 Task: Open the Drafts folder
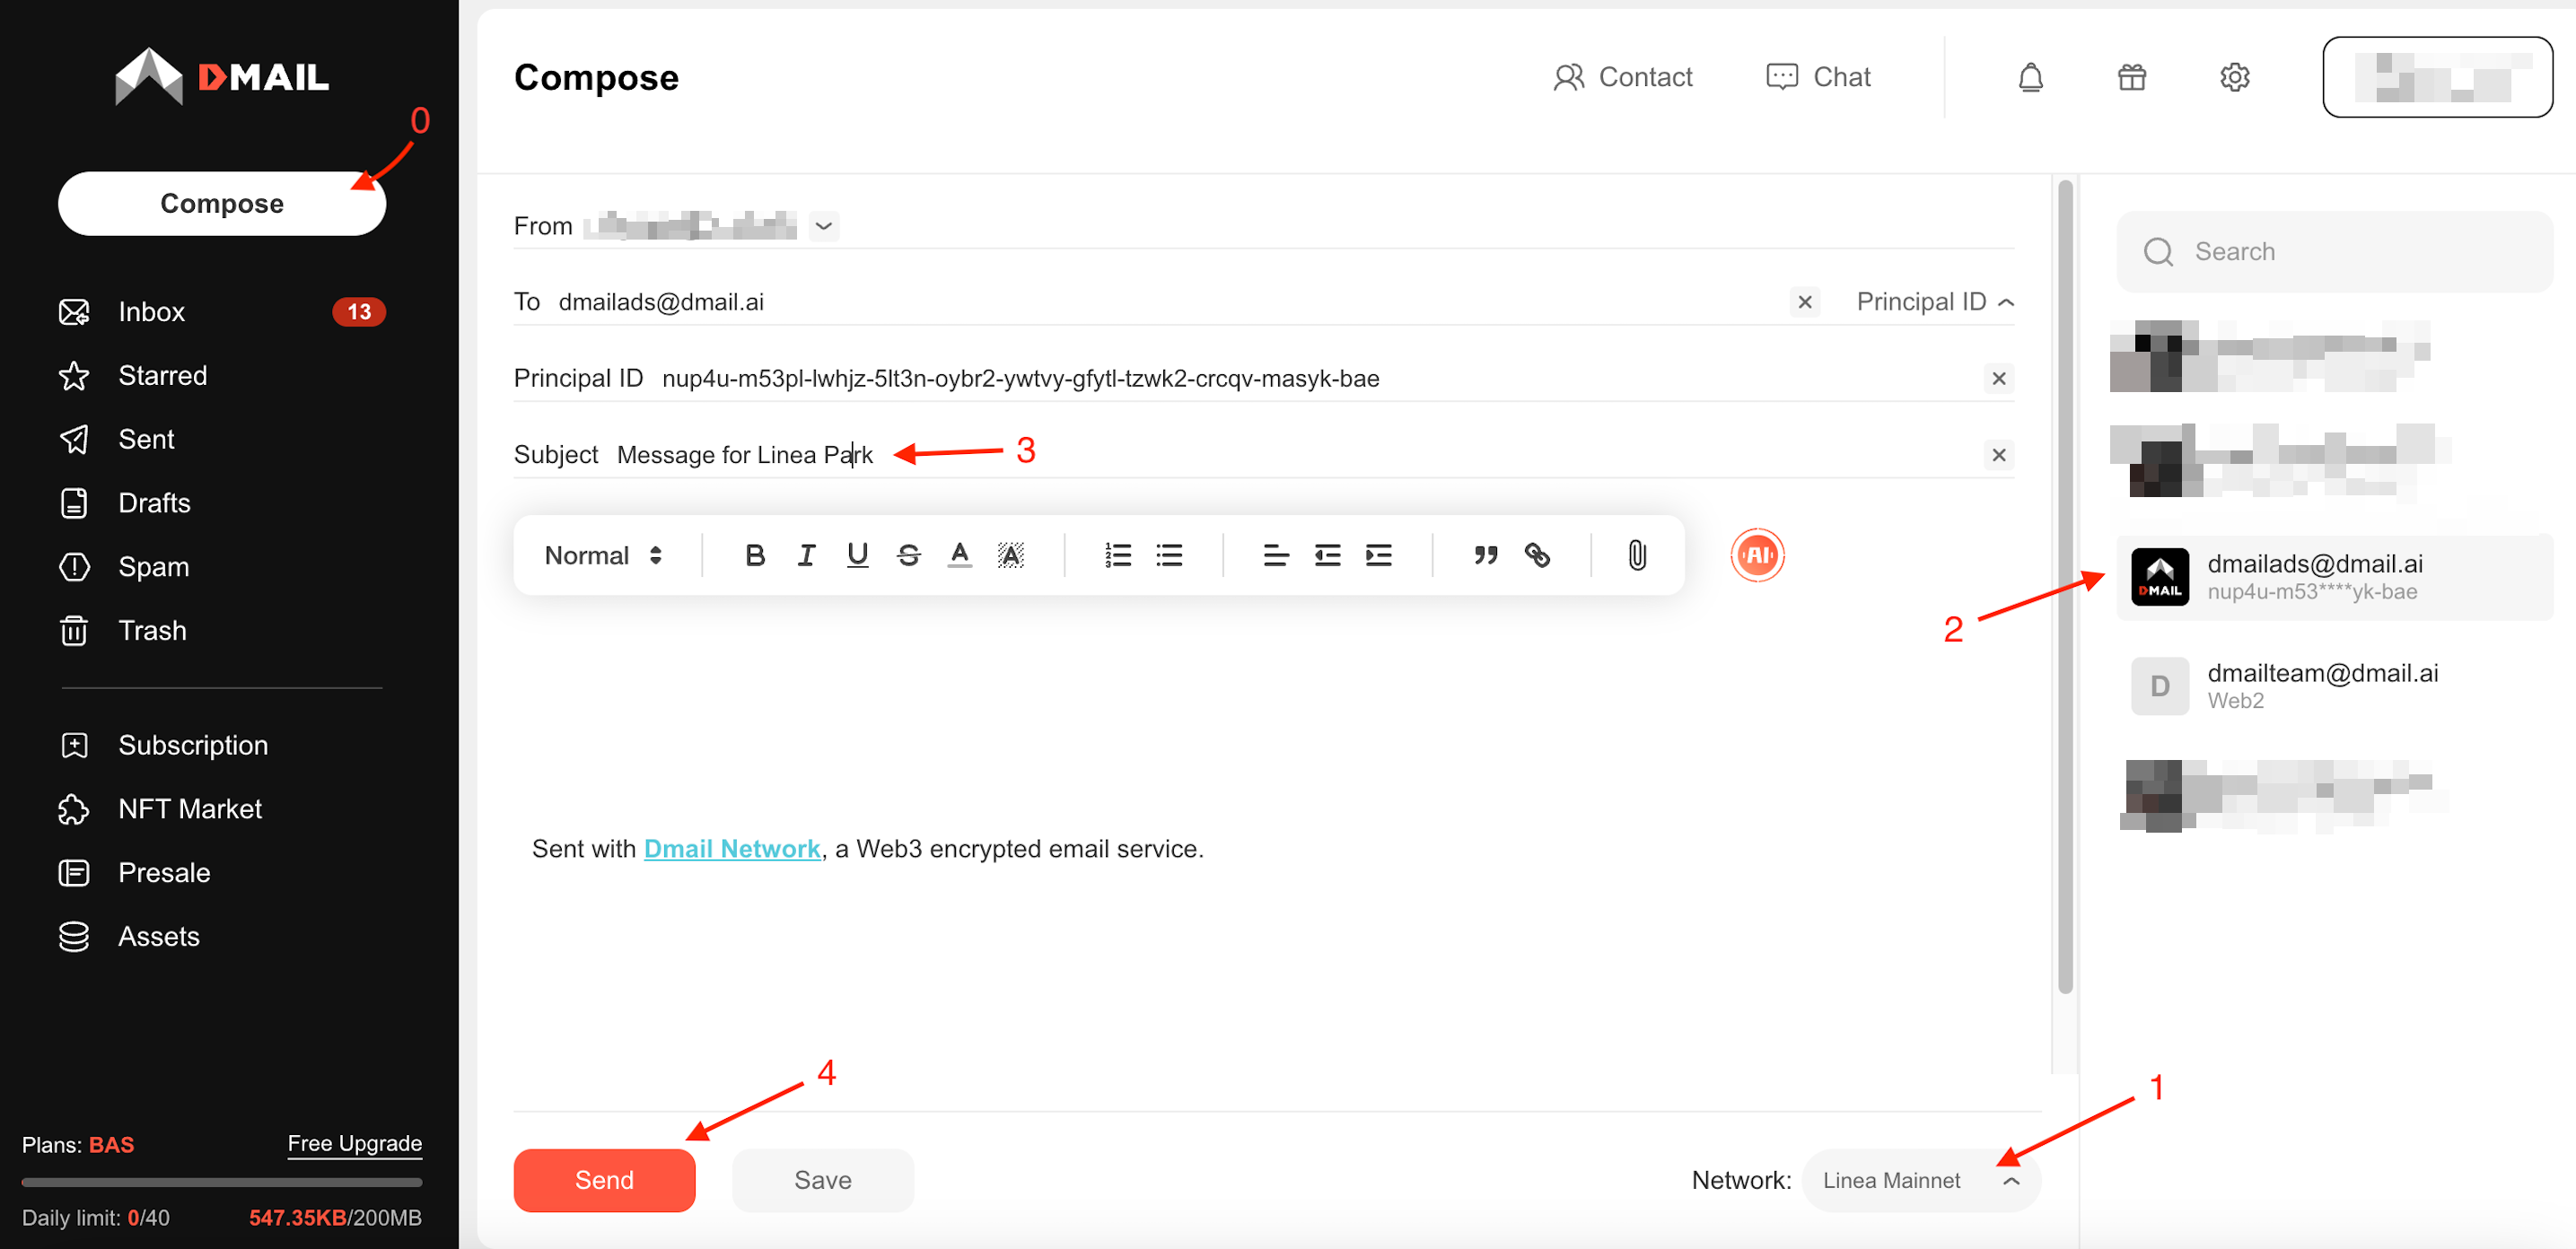click(125, 503)
